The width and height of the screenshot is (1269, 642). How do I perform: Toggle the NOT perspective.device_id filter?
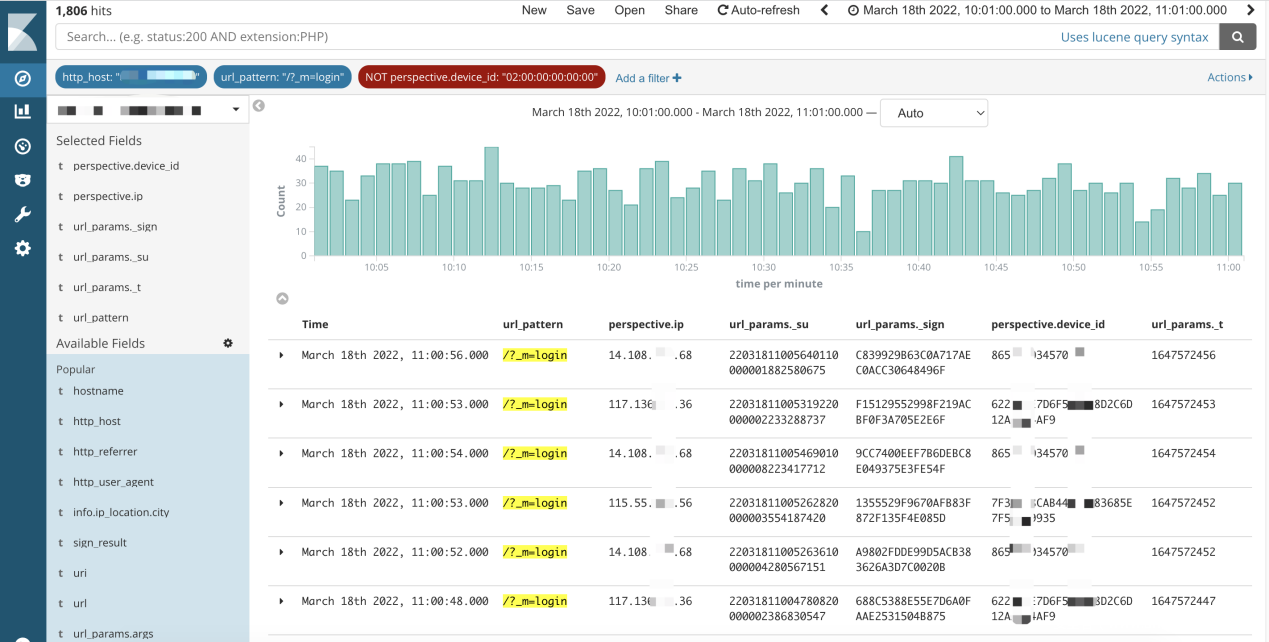(x=482, y=77)
